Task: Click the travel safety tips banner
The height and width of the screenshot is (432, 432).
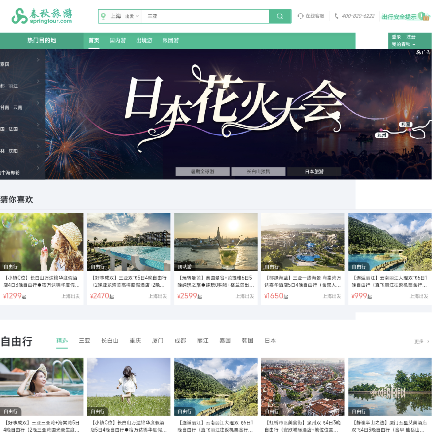Action: point(405,16)
